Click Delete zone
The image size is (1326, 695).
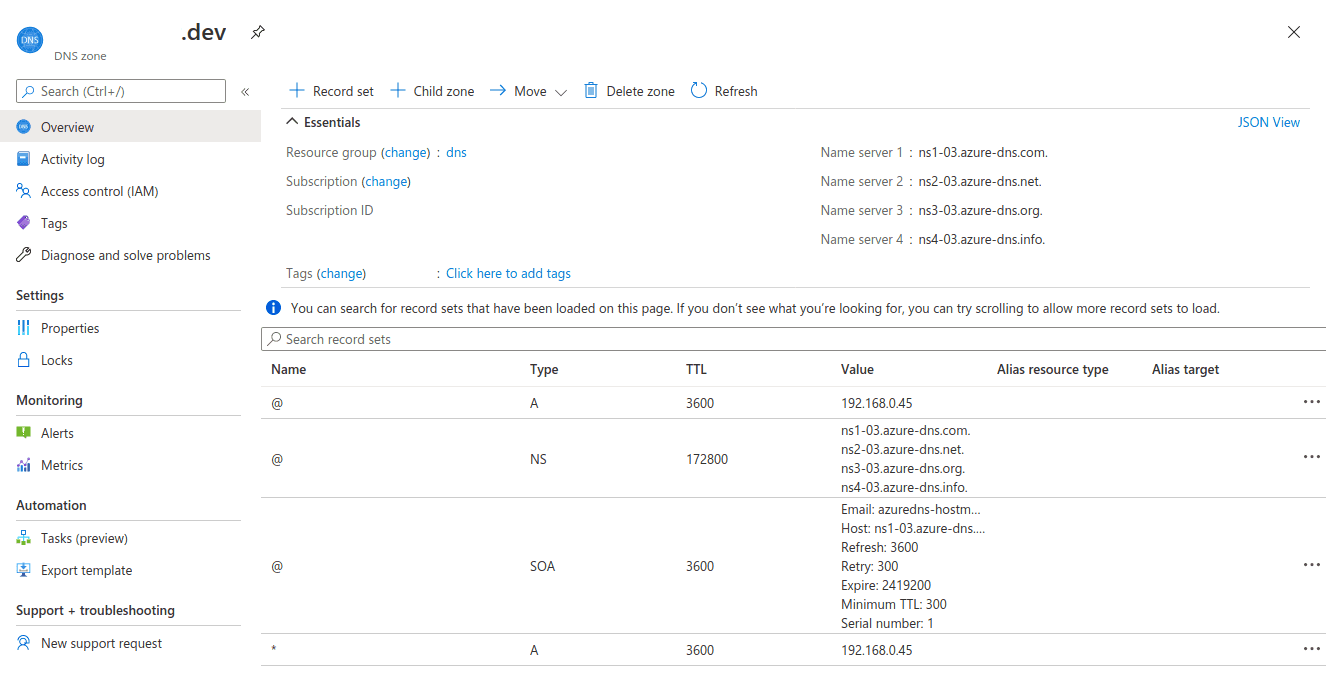(629, 91)
